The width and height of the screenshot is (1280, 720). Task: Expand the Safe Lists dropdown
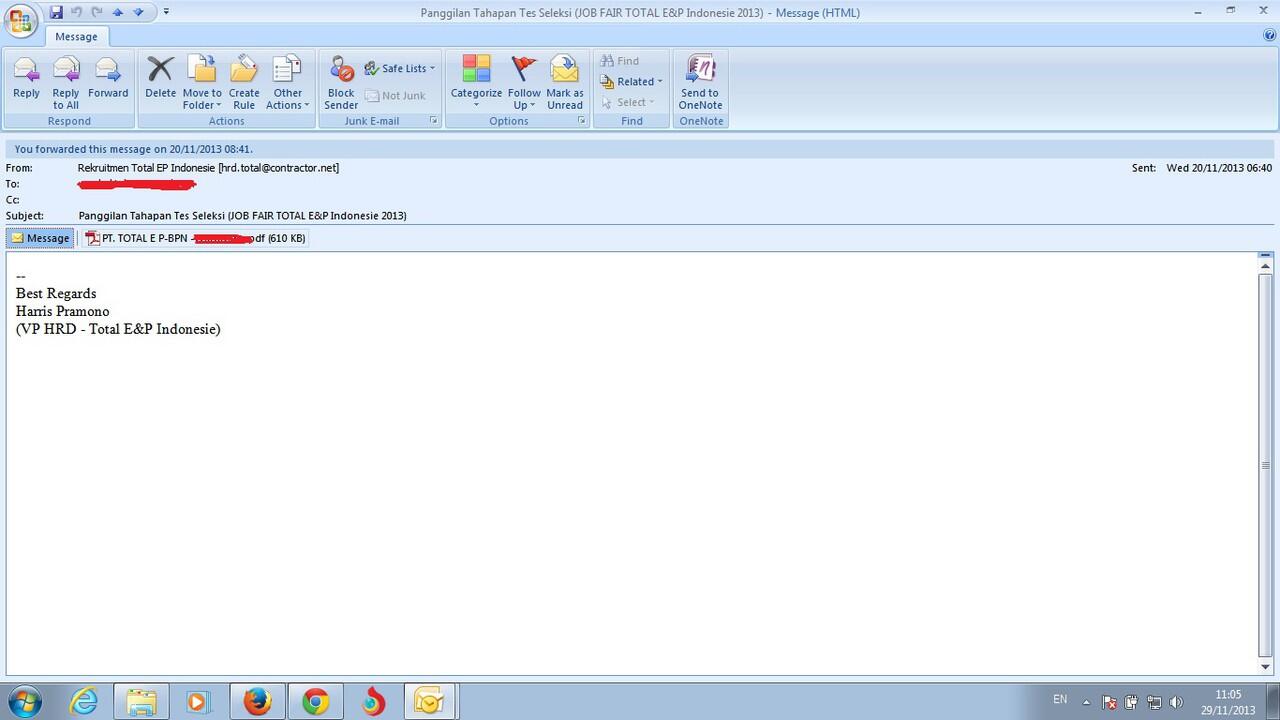click(400, 68)
